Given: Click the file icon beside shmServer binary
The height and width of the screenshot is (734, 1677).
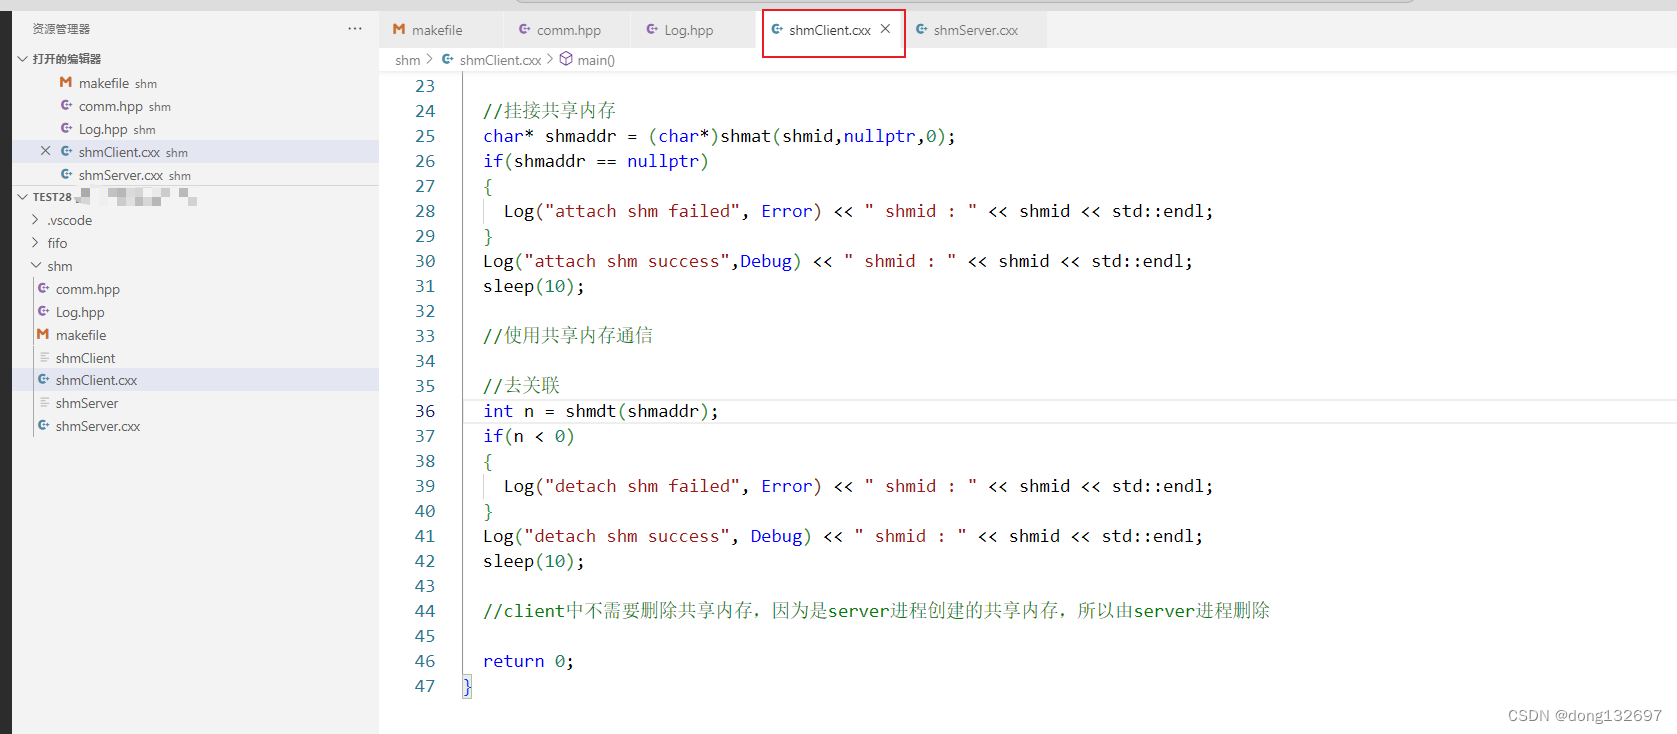Looking at the screenshot, I should [44, 402].
